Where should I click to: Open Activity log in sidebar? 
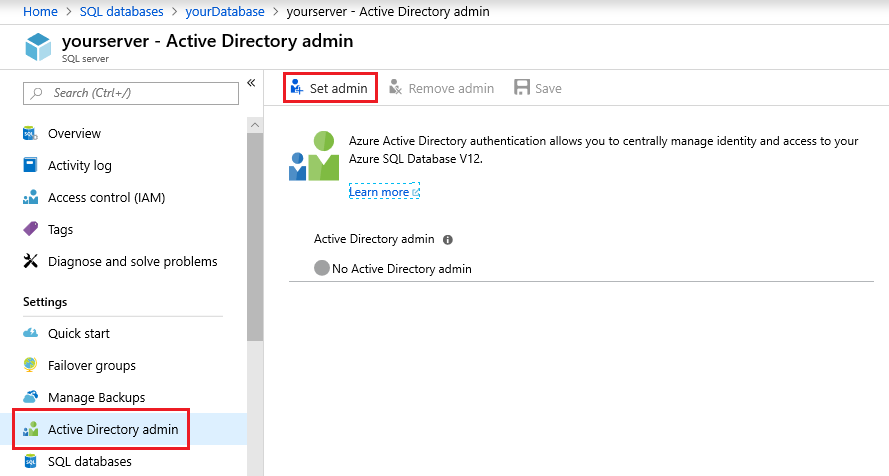coord(79,165)
